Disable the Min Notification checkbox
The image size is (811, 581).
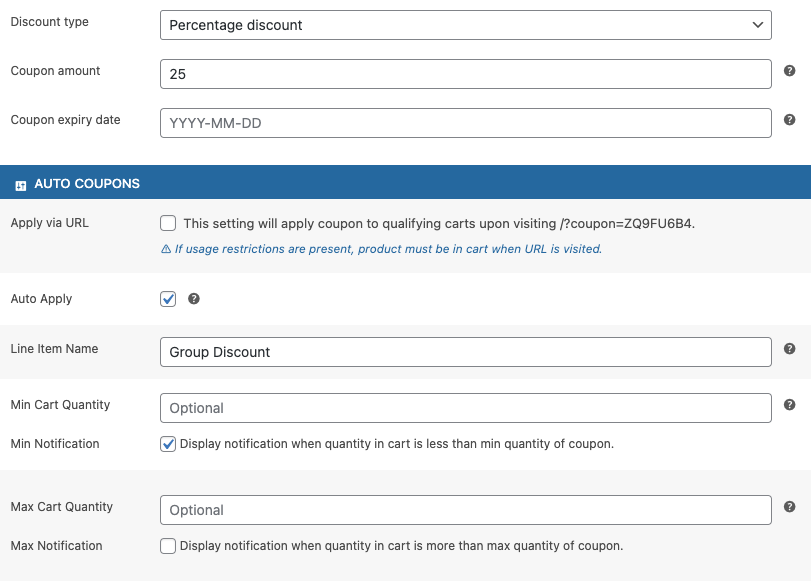[x=168, y=444]
